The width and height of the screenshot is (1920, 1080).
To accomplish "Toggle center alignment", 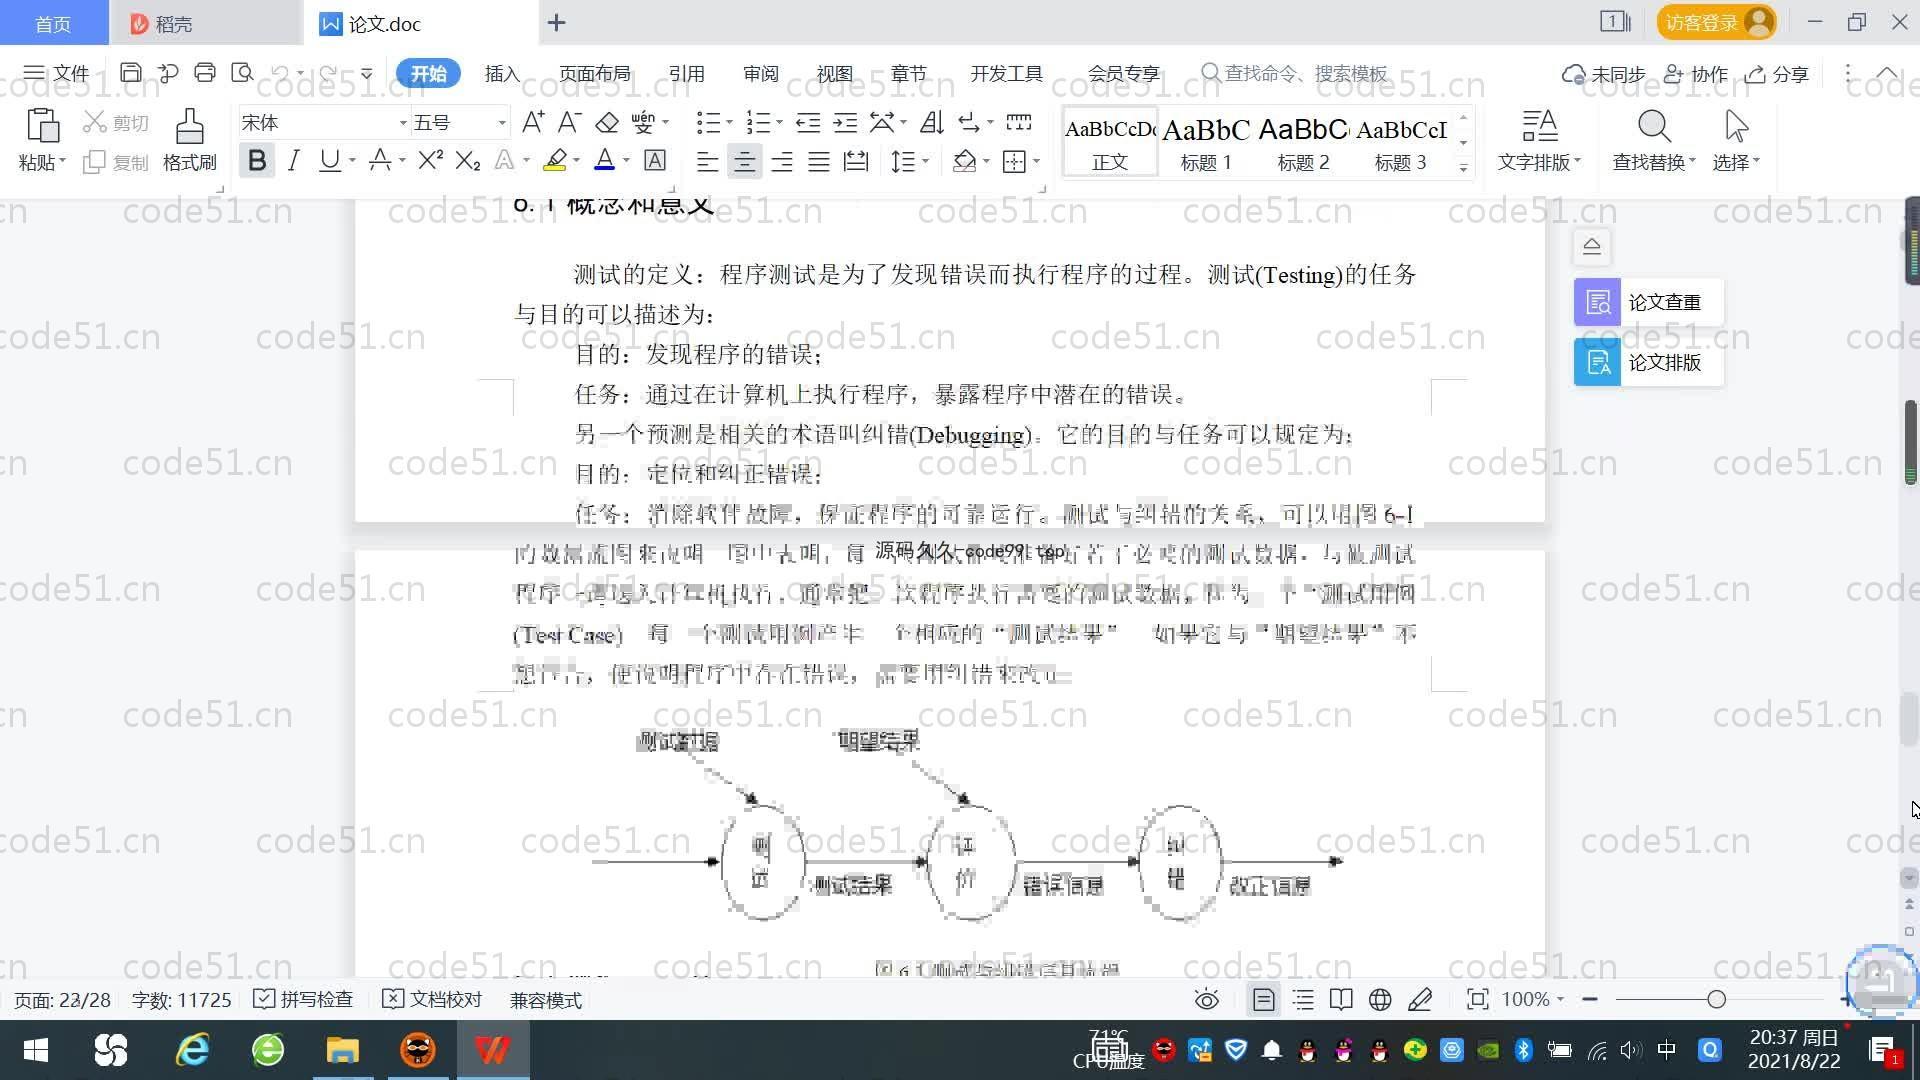I will [x=744, y=161].
